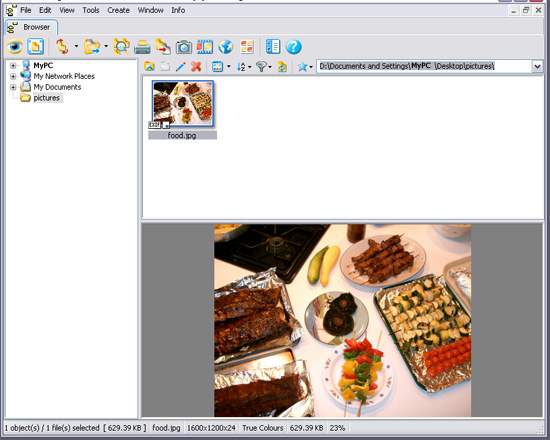
Task: Open the Search magnifier icon in toolbar
Action: (121, 47)
